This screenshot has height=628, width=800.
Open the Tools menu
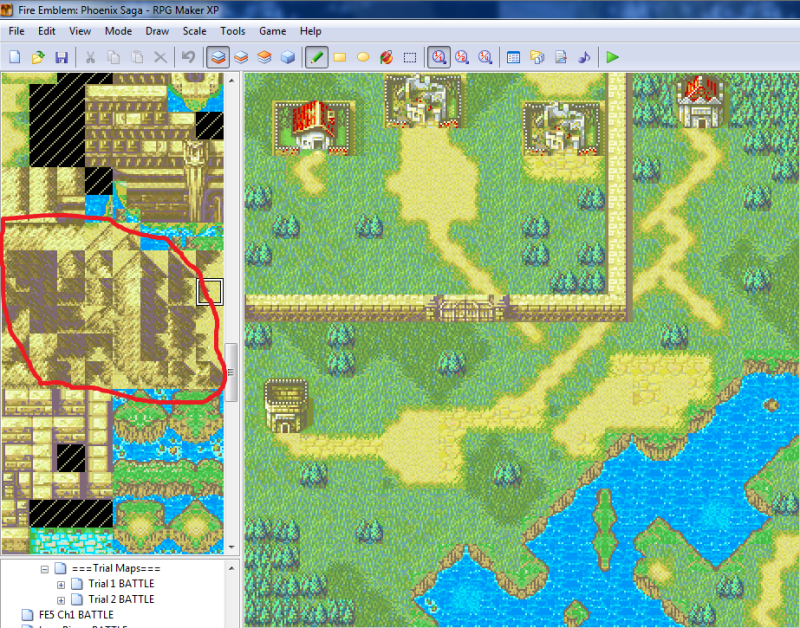pos(233,31)
